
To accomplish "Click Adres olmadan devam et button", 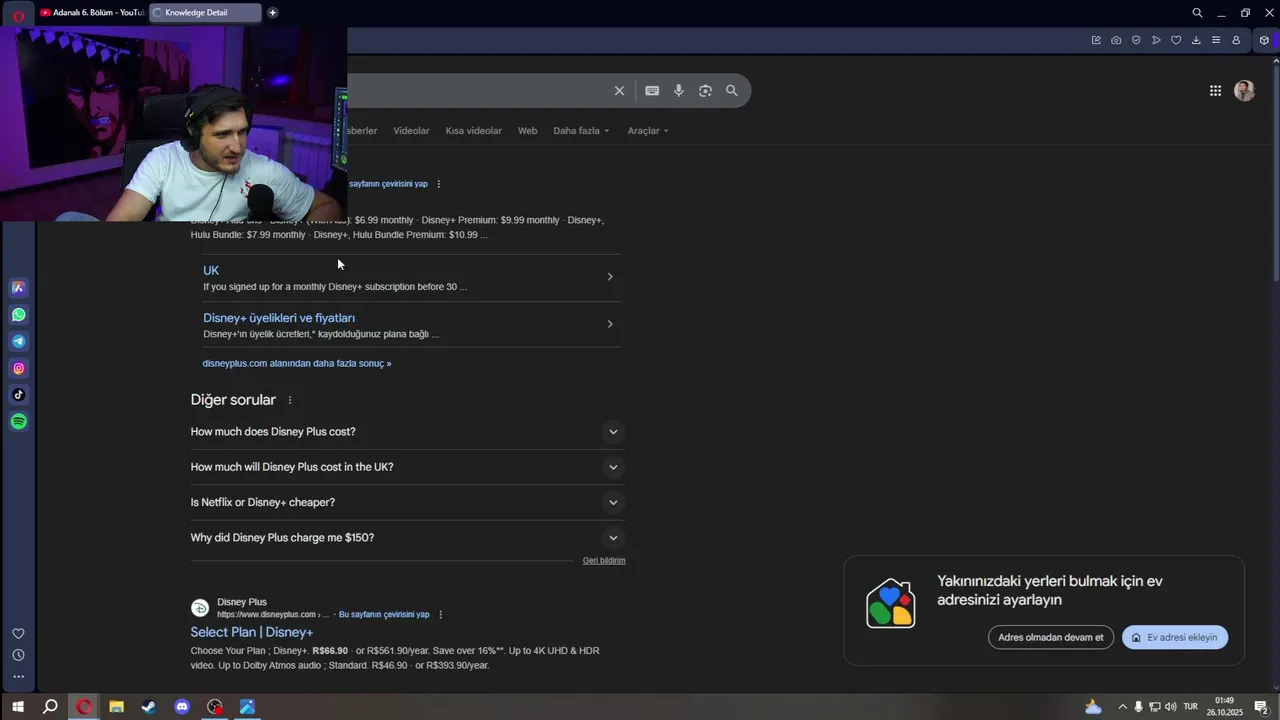I will click(1051, 637).
